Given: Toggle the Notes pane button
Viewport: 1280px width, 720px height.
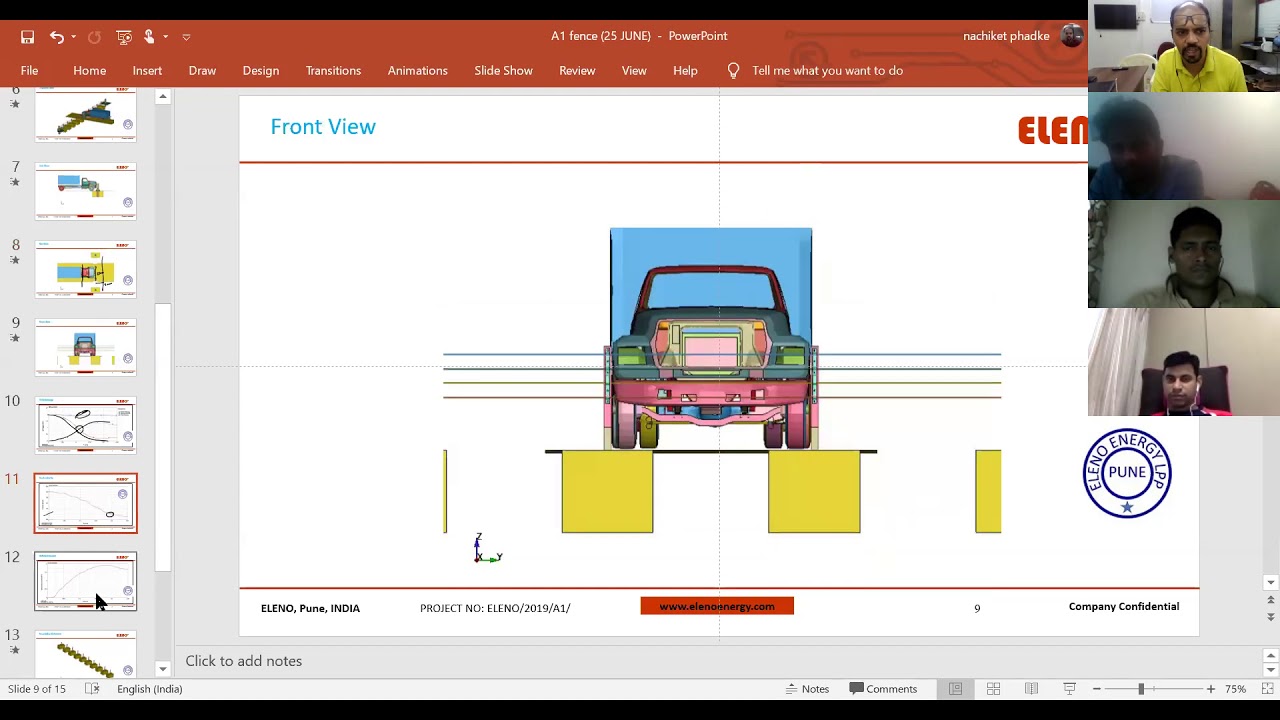Looking at the screenshot, I should [x=807, y=689].
